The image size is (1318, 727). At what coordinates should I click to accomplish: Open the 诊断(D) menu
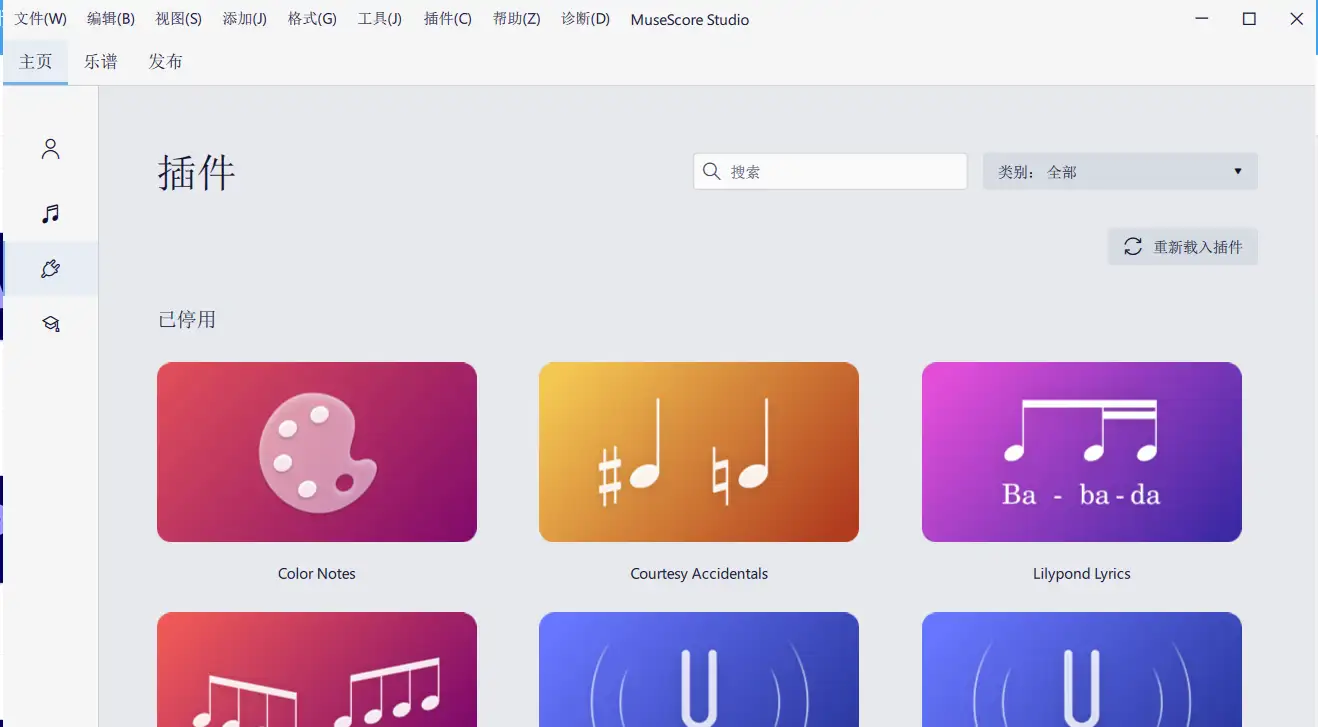click(x=585, y=19)
